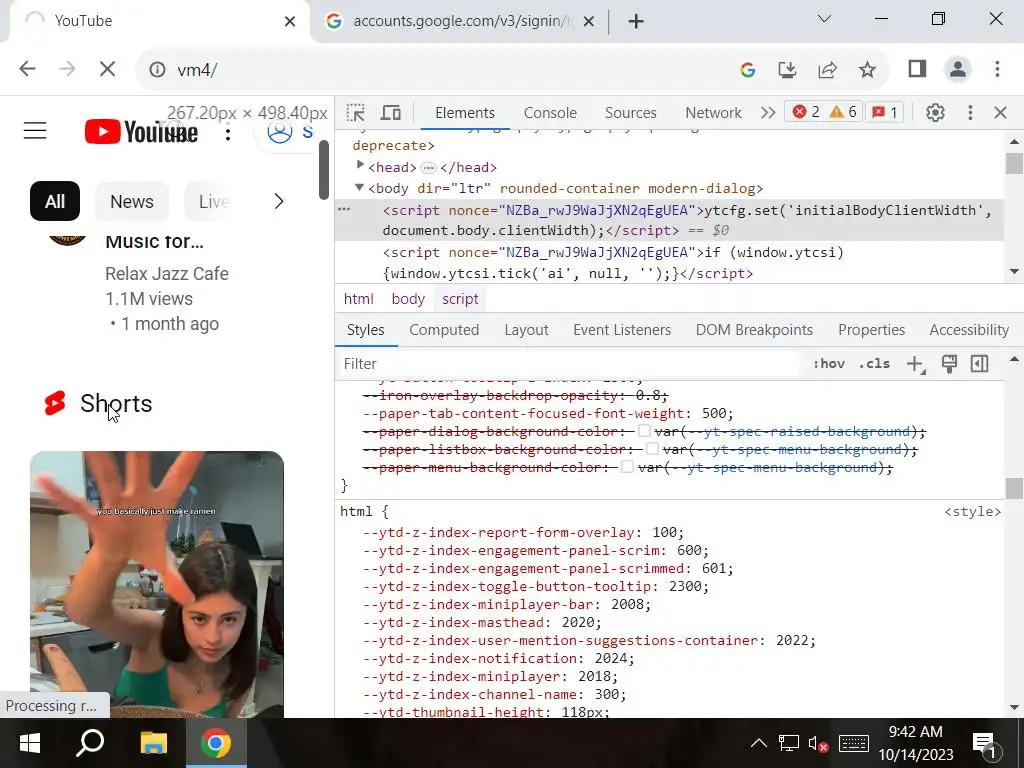1024x768 pixels.
Task: Click --ytd-z-index-masthead property line
Action: pyautogui.click(x=482, y=622)
